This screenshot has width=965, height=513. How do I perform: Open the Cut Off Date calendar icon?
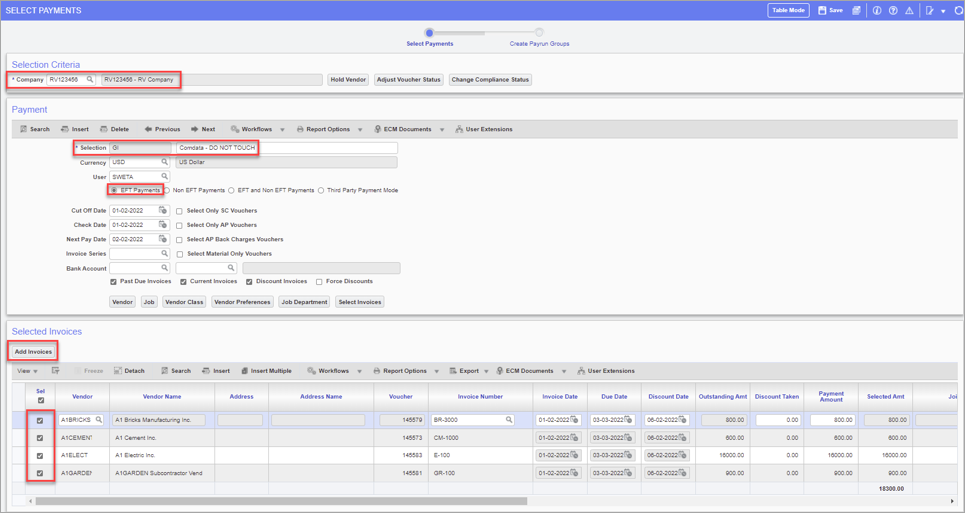point(163,210)
